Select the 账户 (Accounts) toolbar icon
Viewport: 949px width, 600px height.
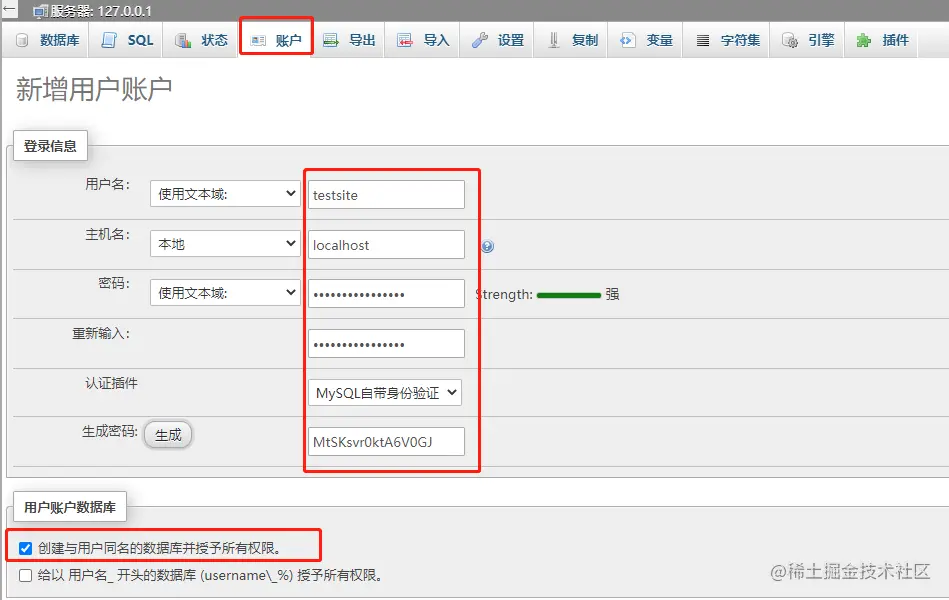tap(276, 41)
